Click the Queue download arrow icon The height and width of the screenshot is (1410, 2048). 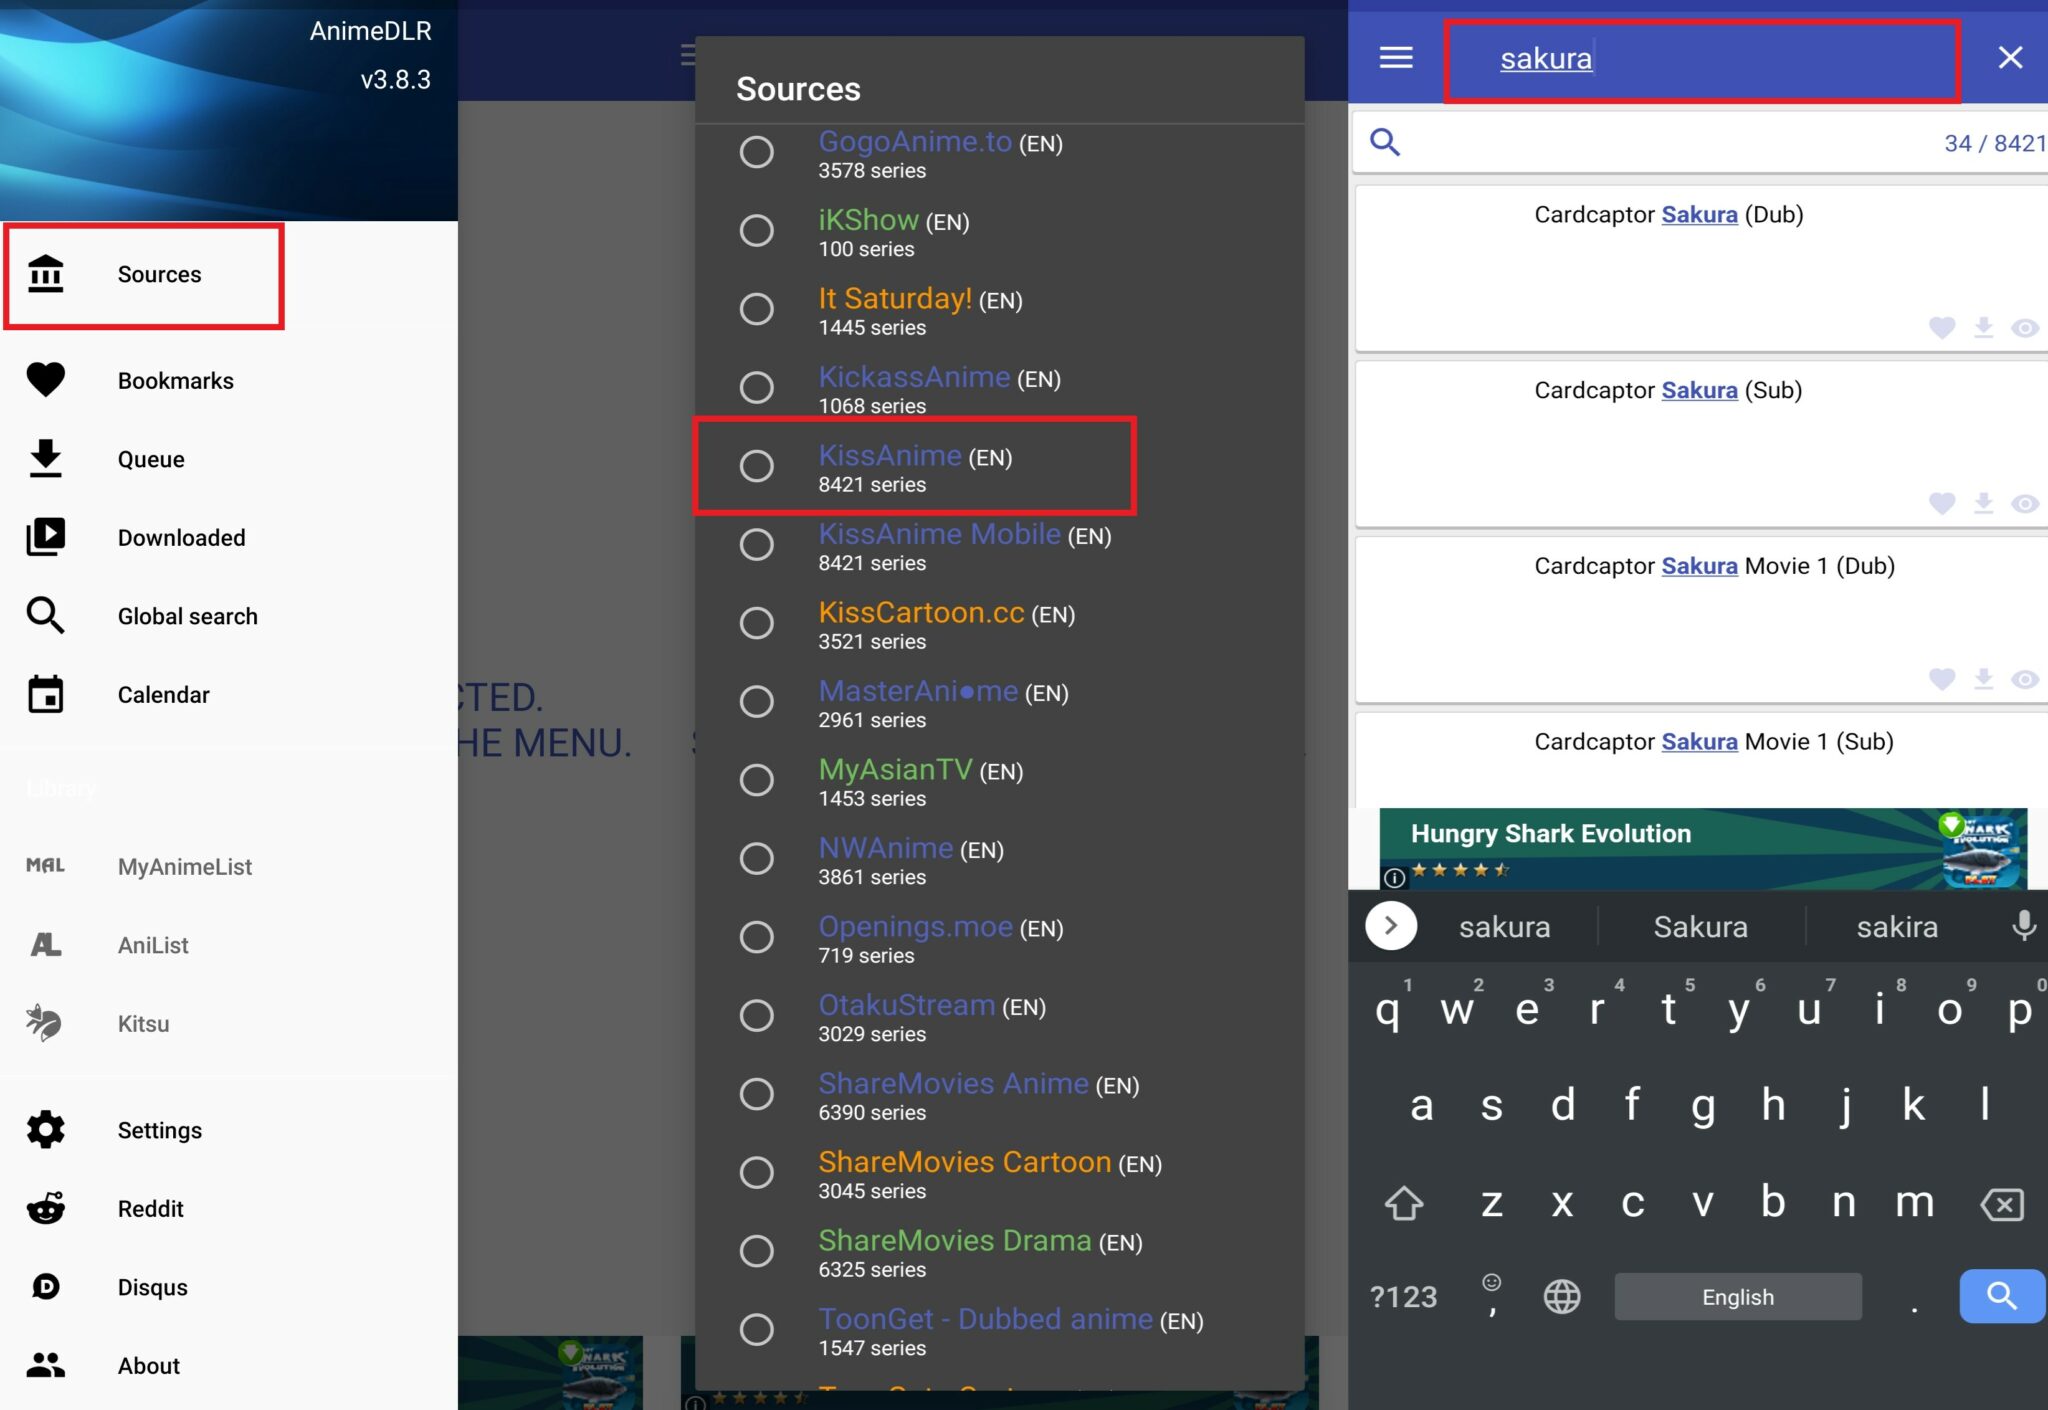pos(45,458)
